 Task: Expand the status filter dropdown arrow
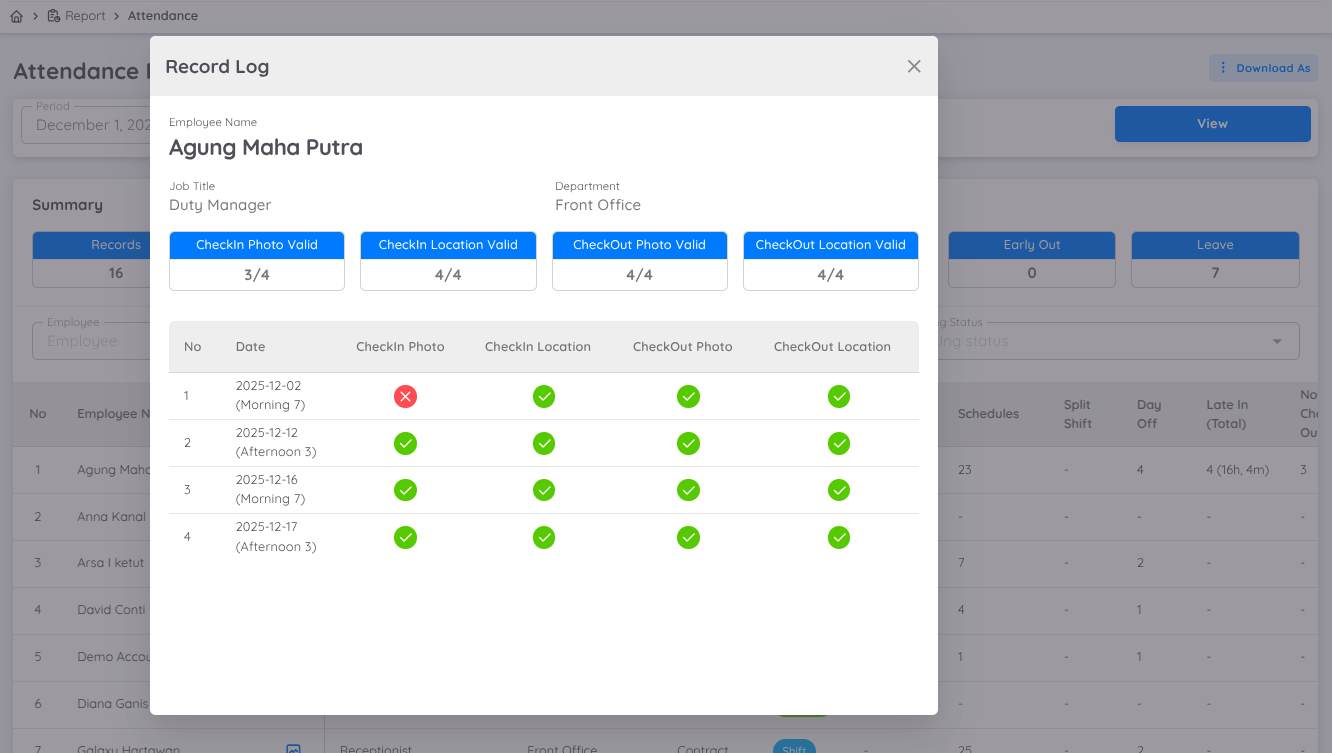tap(1276, 342)
